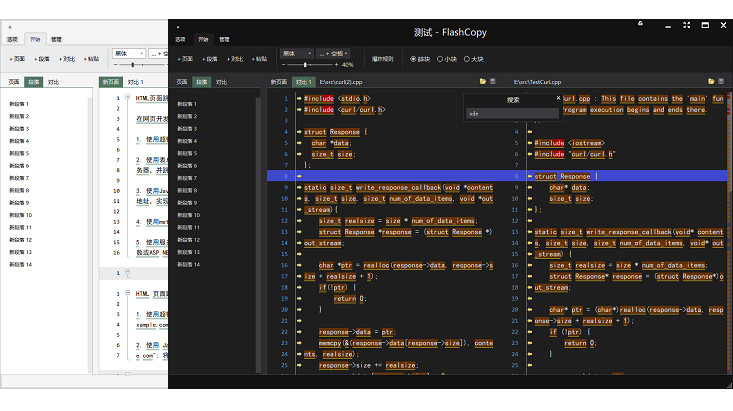733x411 pixels.
Task: Open the 对比 1 document tab in dark window
Action: tap(303, 81)
